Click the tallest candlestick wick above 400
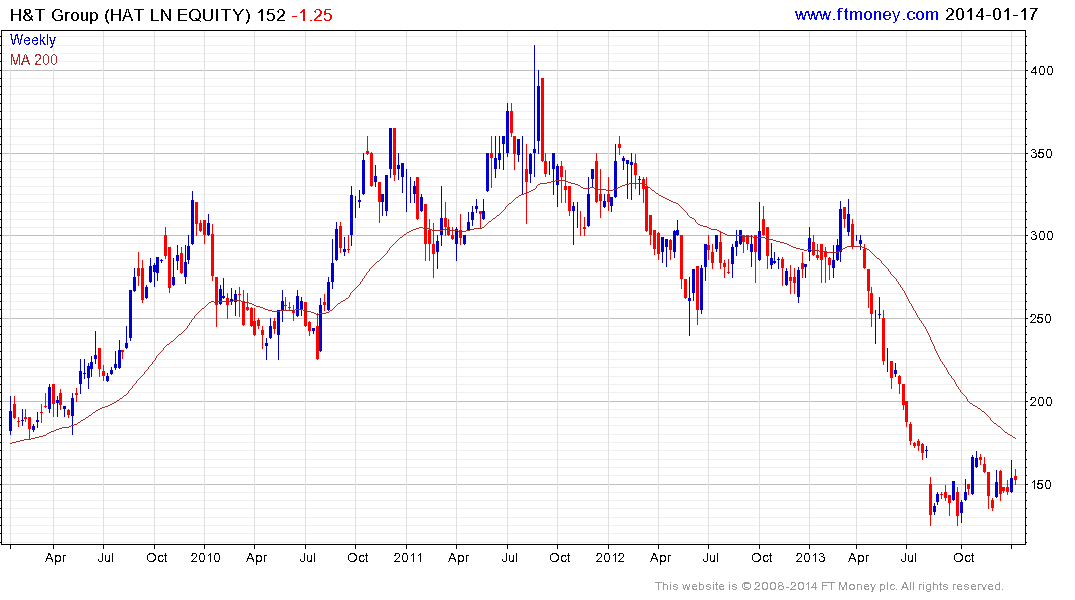 coord(534,62)
